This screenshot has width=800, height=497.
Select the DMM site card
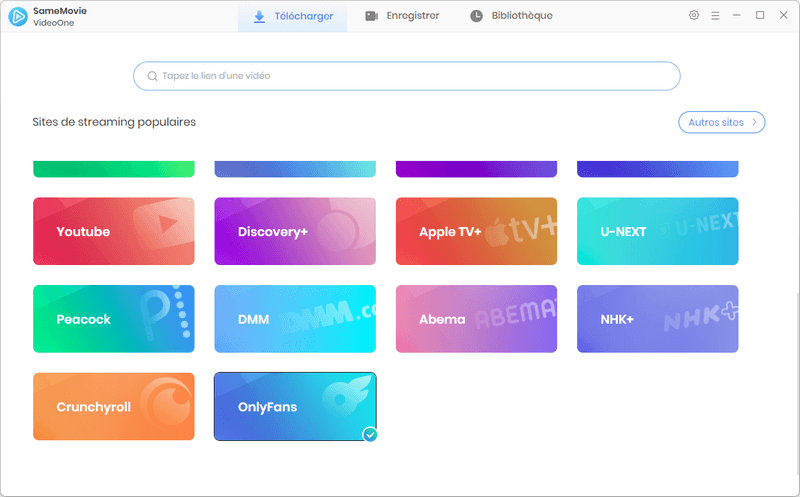[295, 319]
